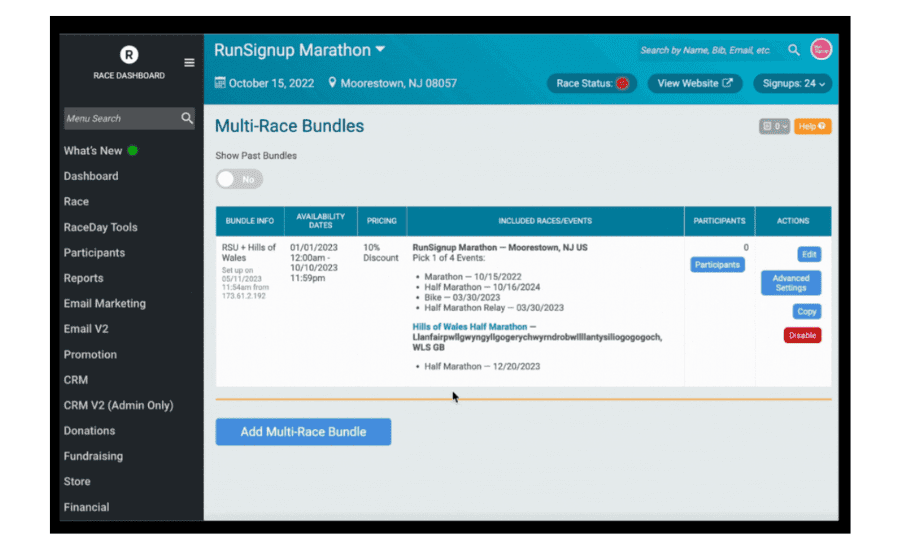900x550 pixels.
Task: Click the red Race Status indicator
Action: (622, 84)
